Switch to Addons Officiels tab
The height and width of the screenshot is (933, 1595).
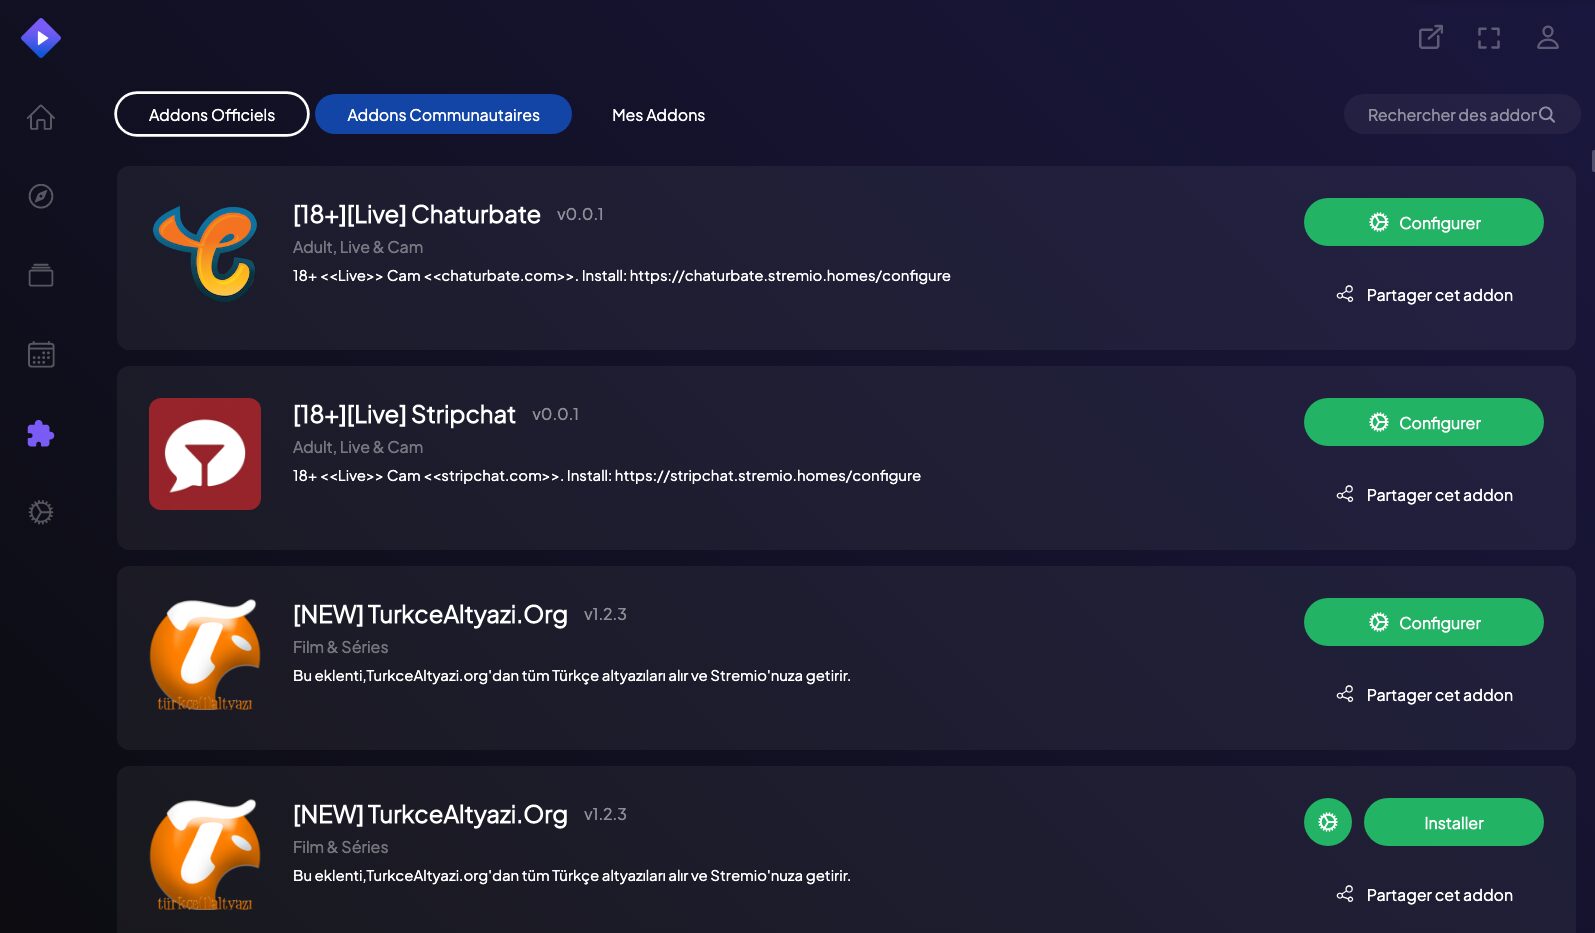coord(212,114)
